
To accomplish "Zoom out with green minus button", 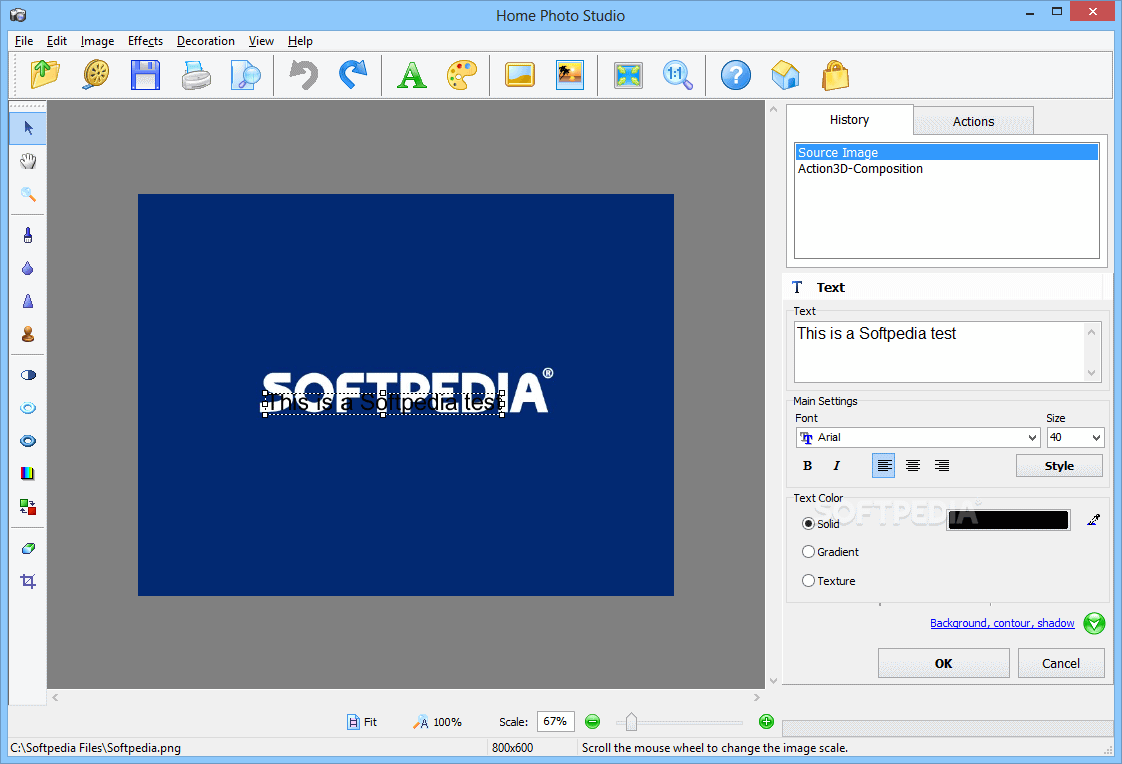I will click(x=592, y=722).
